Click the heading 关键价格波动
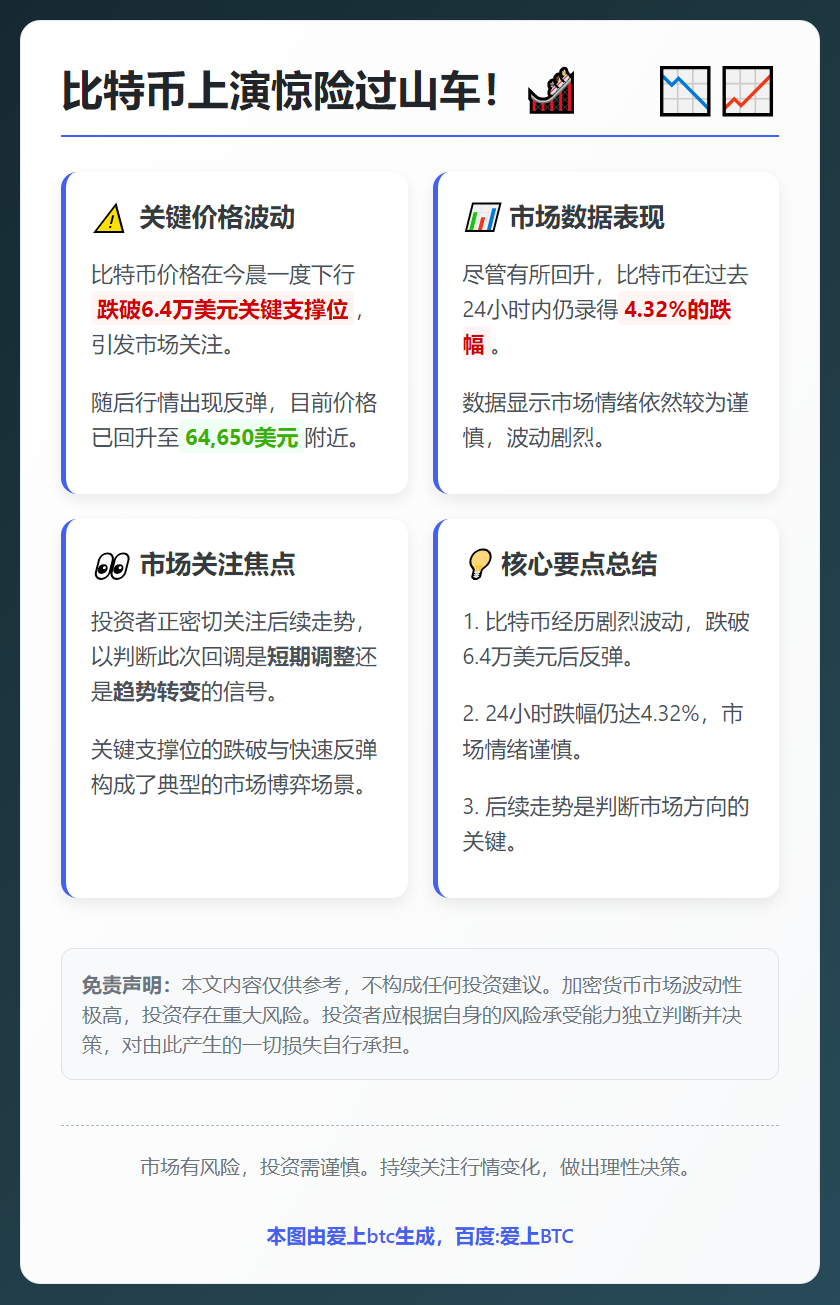The height and width of the screenshot is (1305, 840). click(217, 218)
